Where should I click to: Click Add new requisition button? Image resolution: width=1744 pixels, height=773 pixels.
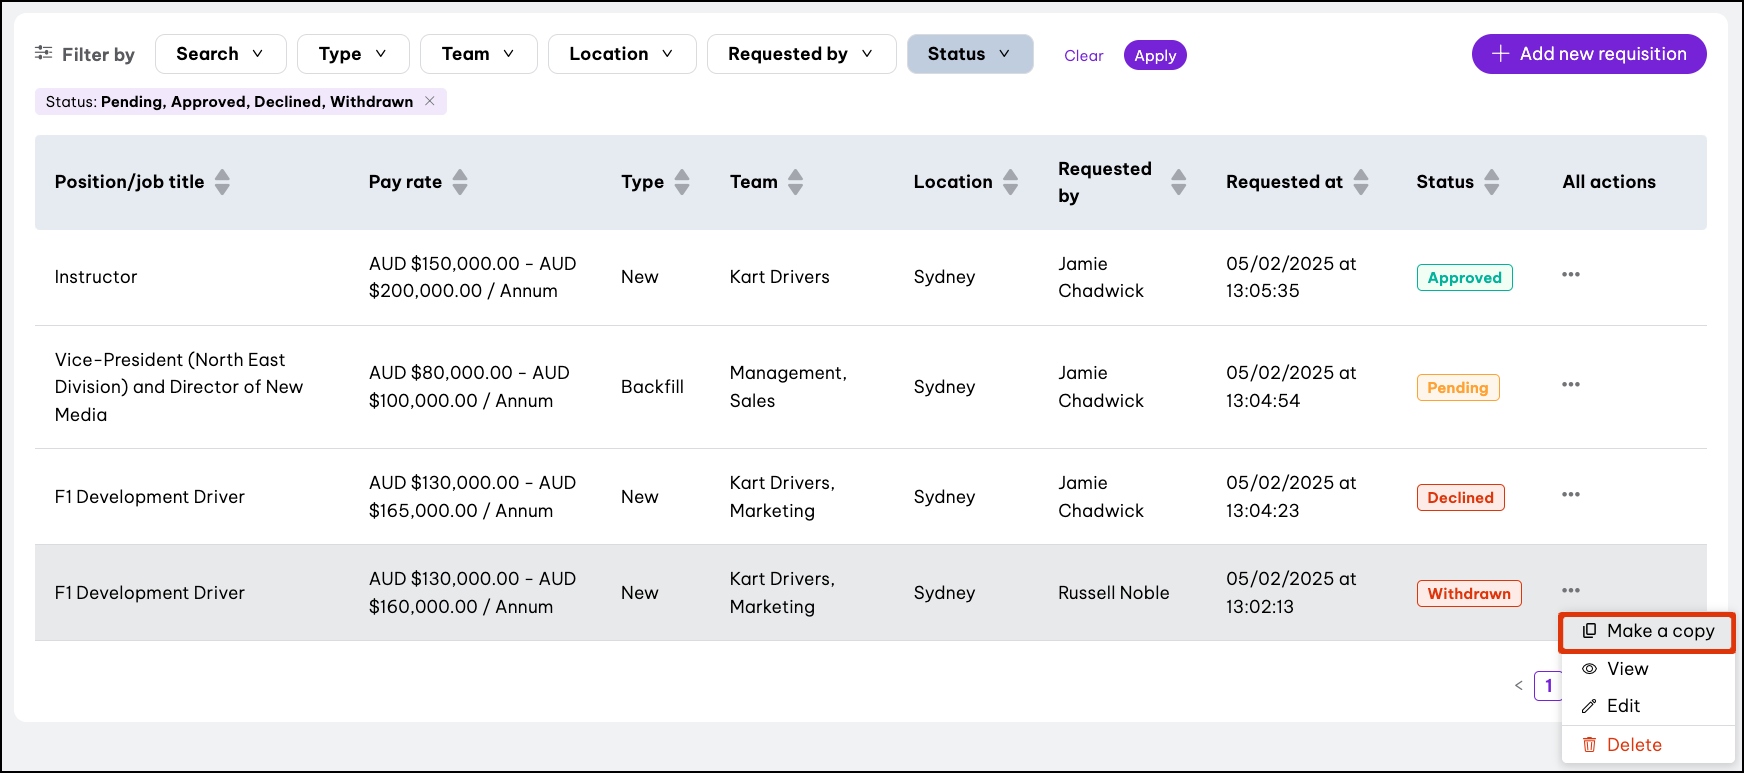click(x=1588, y=54)
